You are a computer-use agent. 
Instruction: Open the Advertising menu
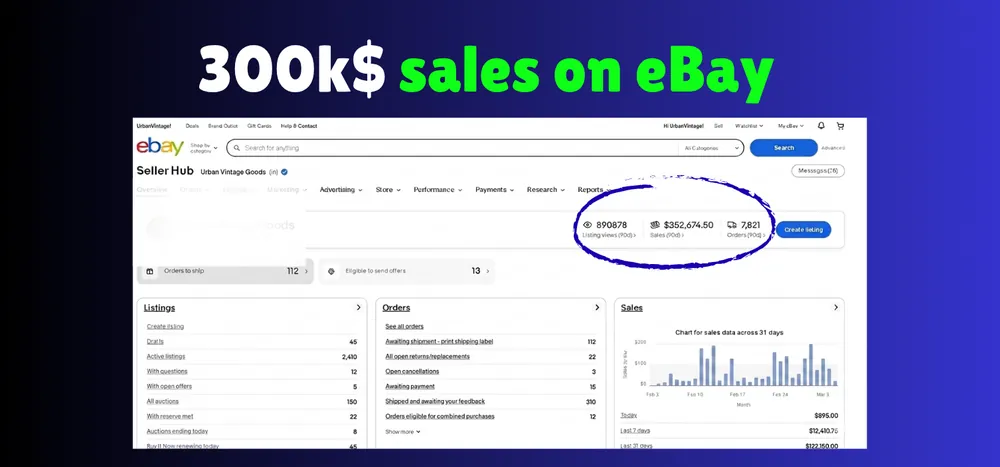pos(341,189)
